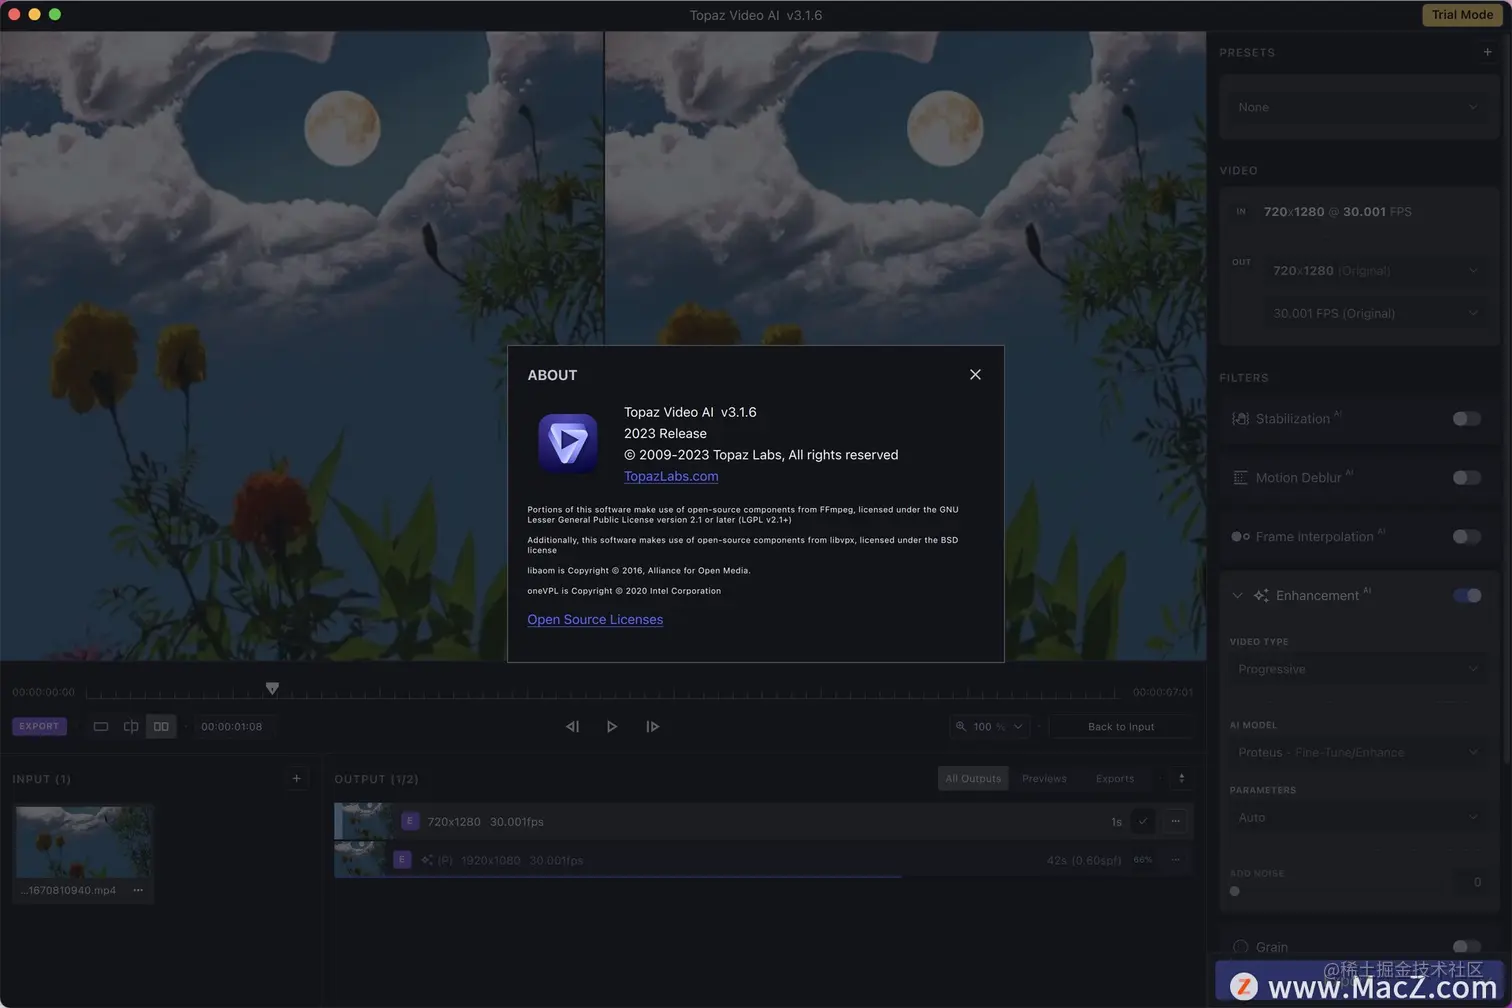The width and height of the screenshot is (1512, 1008).
Task: Add a new preset with plus icon
Action: pos(1487,52)
